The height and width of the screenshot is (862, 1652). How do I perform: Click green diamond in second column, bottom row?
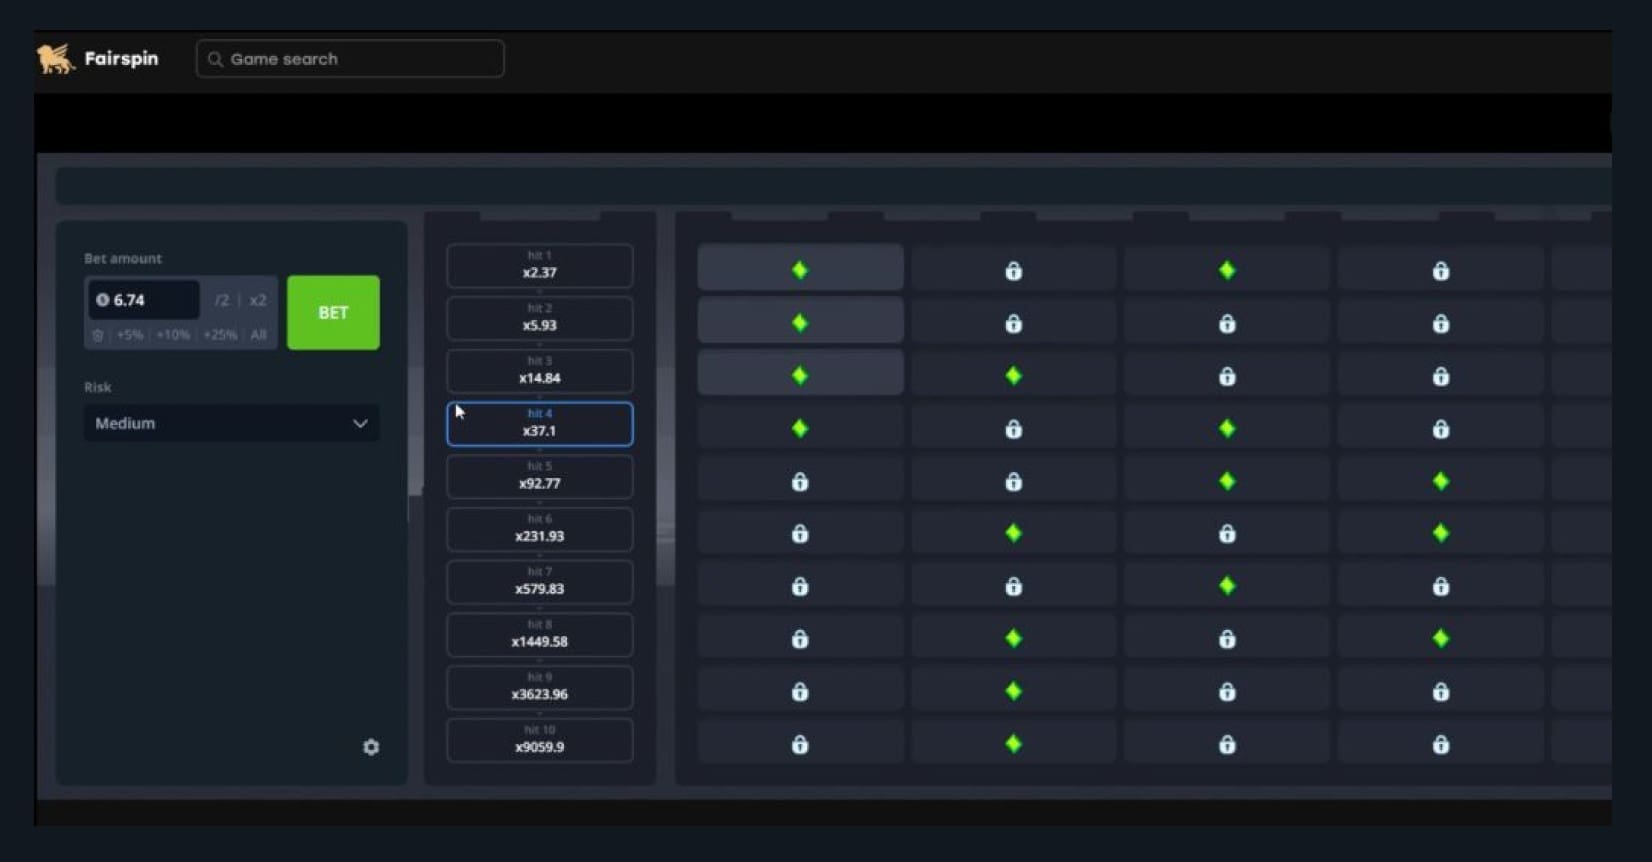(x=1013, y=744)
